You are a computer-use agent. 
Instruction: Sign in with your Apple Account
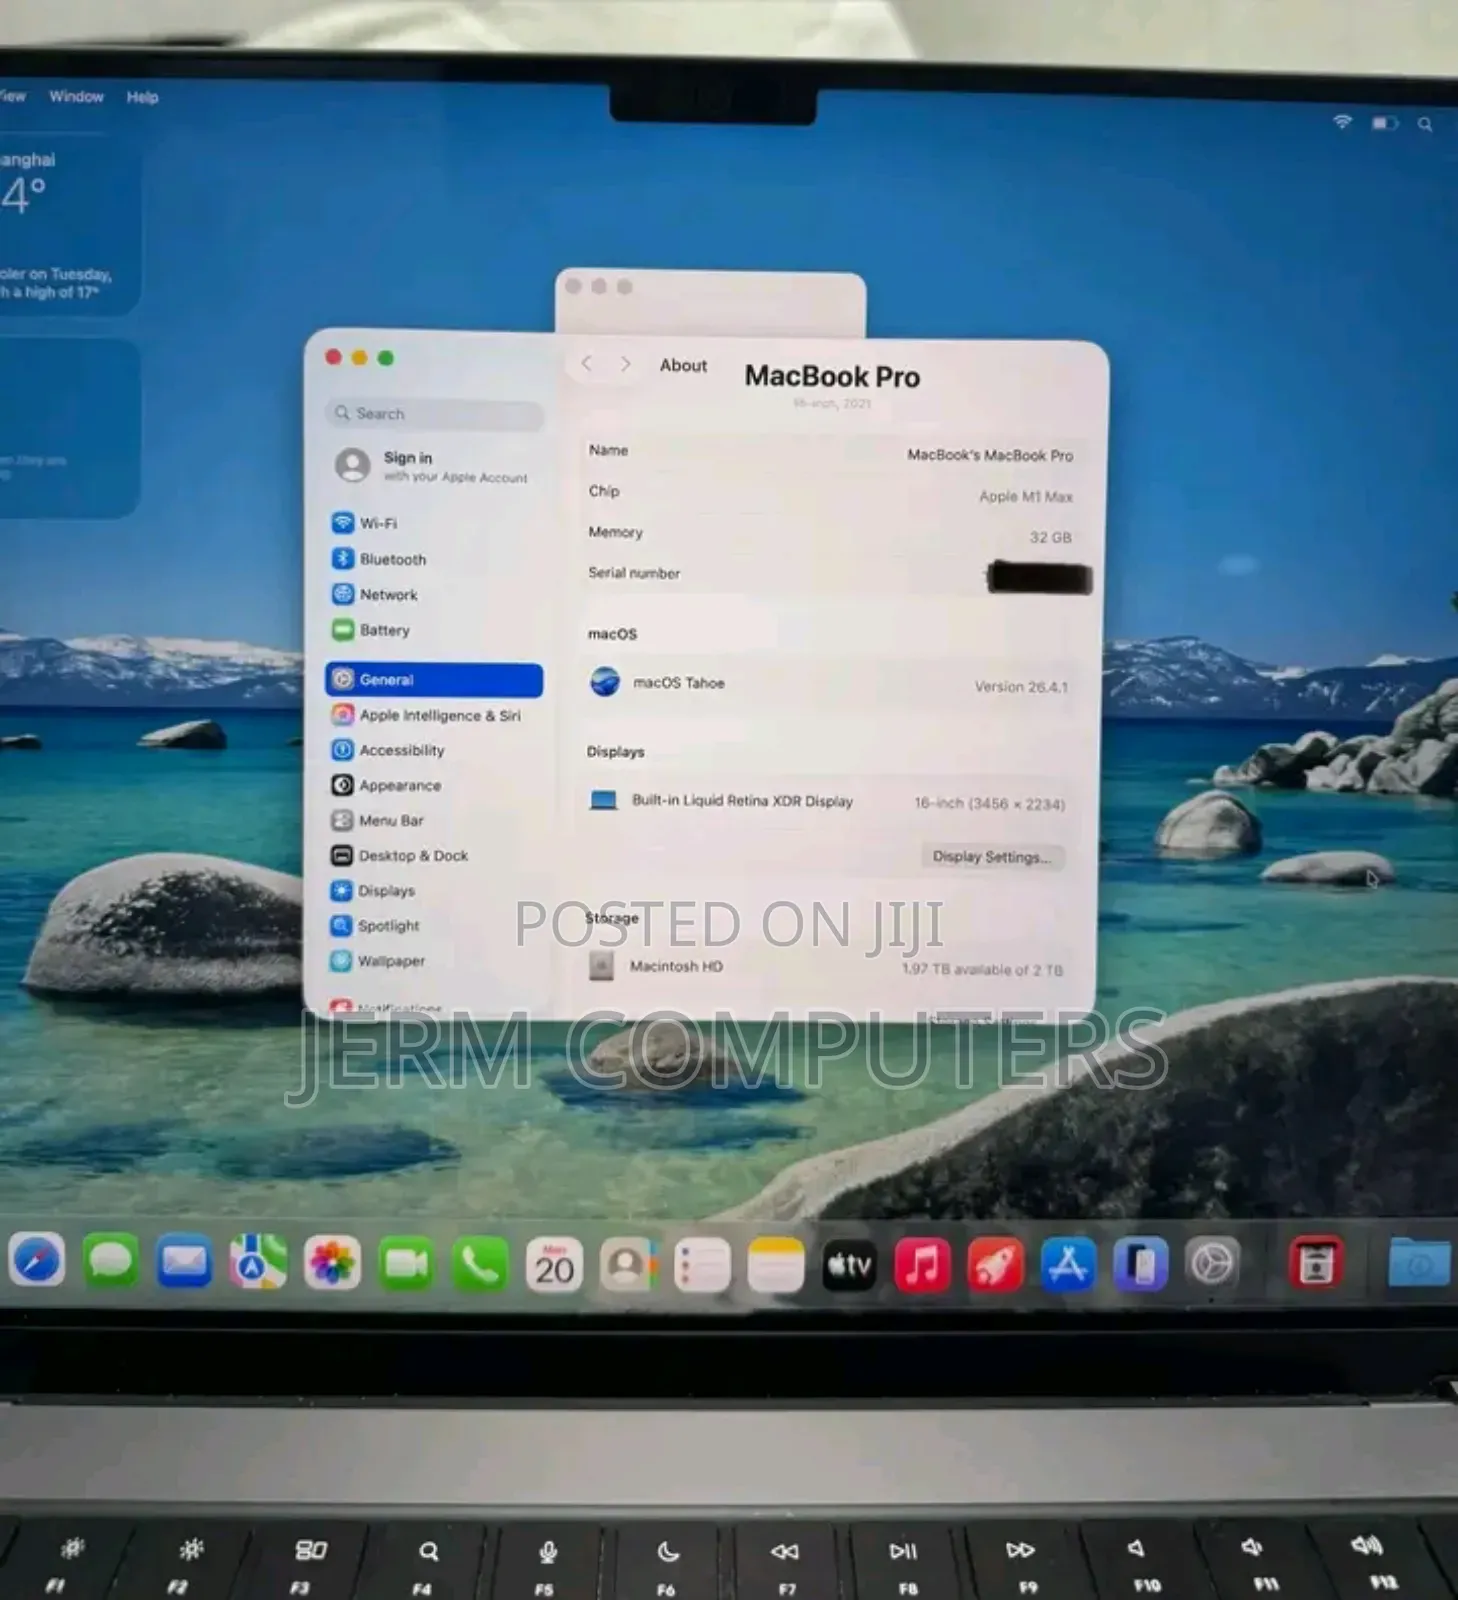(x=433, y=466)
